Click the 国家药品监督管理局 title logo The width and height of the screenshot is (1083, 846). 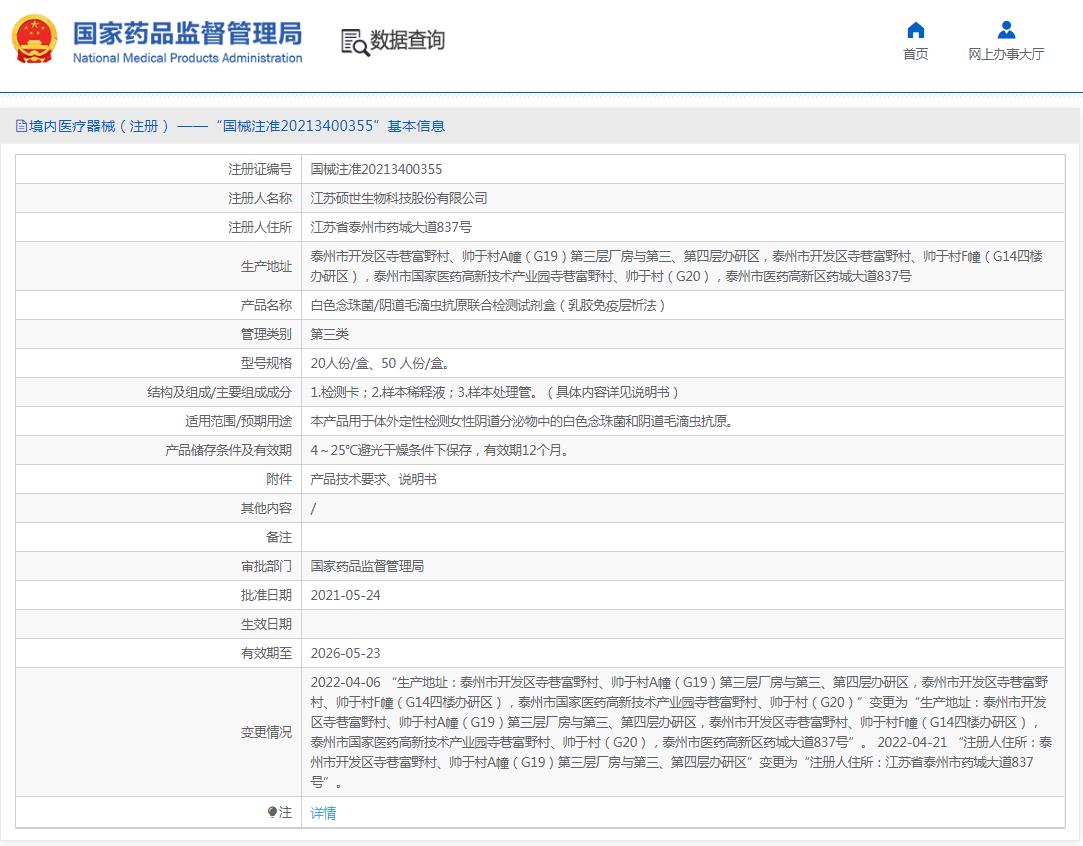(187, 41)
